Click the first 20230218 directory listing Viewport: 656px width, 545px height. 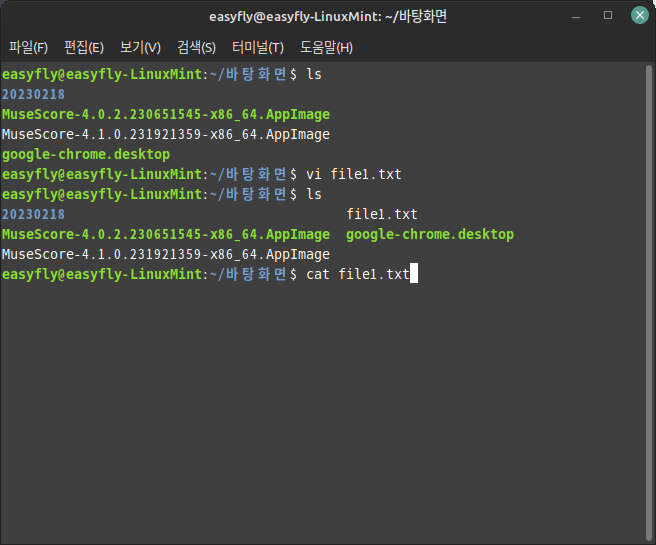tap(33, 95)
